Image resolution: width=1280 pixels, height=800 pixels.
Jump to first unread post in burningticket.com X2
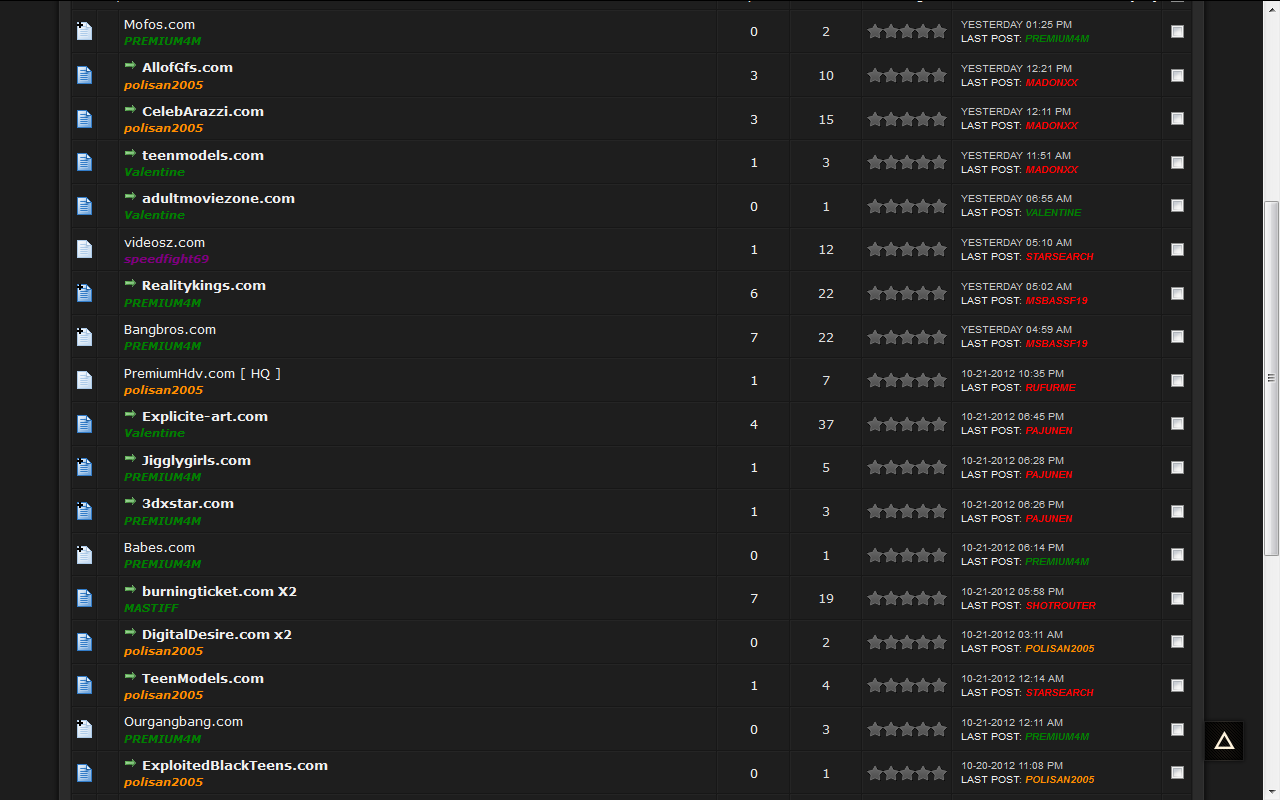coord(130,590)
